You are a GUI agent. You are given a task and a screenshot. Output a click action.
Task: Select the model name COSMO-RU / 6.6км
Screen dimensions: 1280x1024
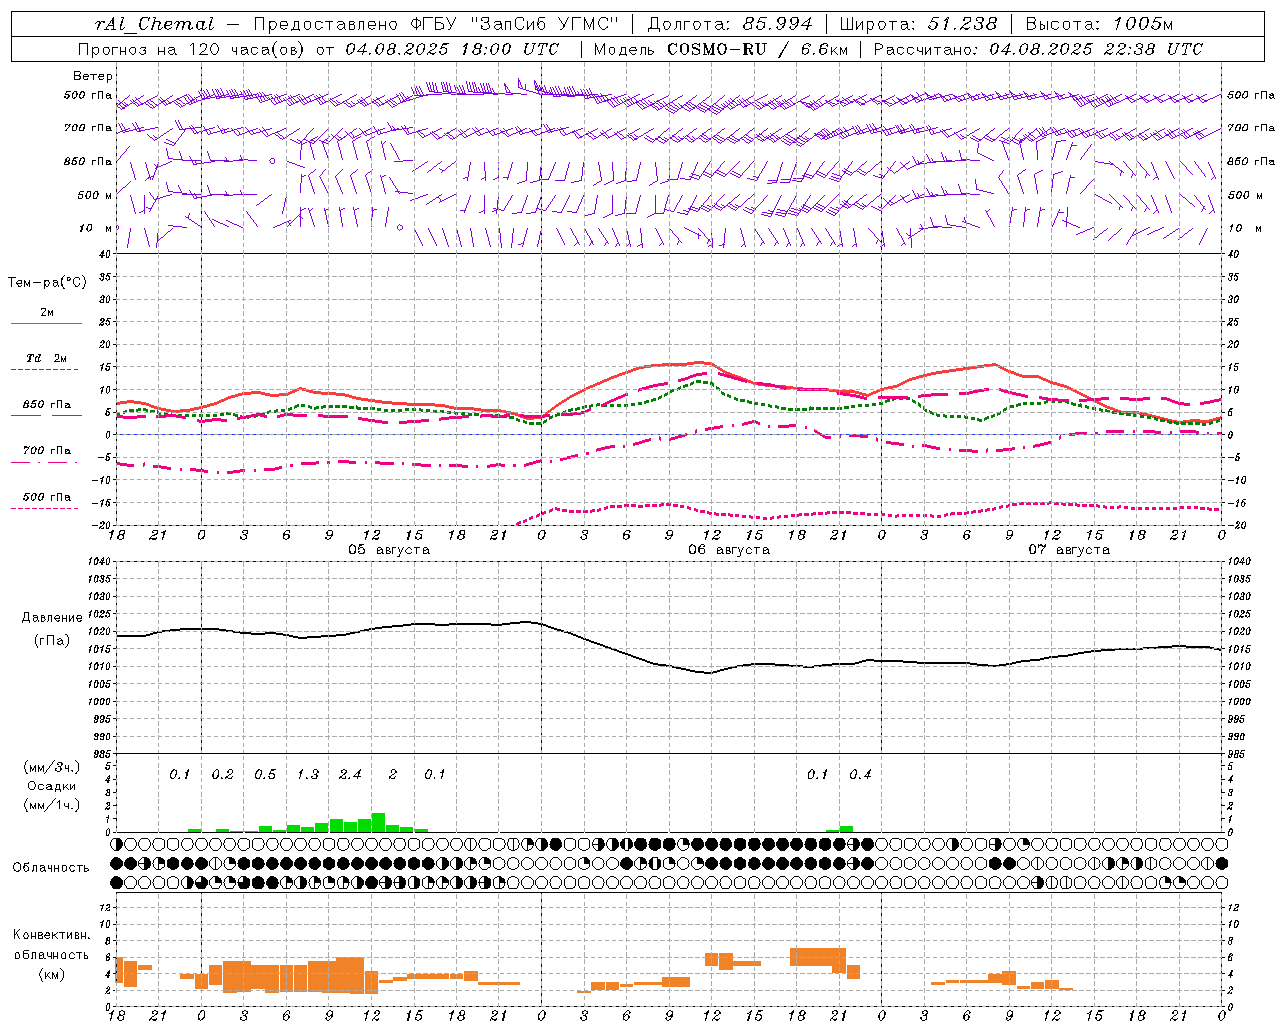click(x=757, y=49)
